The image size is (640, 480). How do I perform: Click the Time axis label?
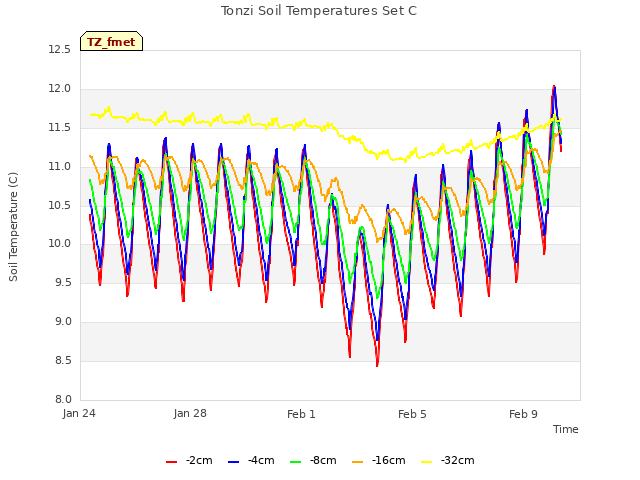565,429
